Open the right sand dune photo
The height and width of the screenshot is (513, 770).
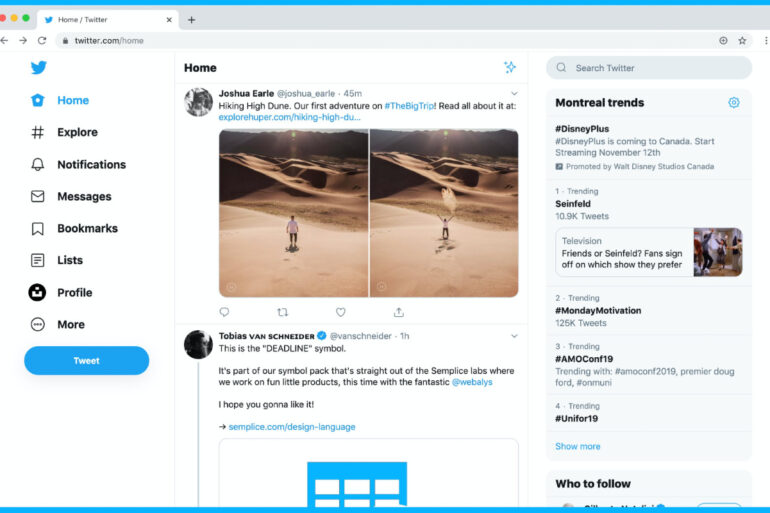444,213
